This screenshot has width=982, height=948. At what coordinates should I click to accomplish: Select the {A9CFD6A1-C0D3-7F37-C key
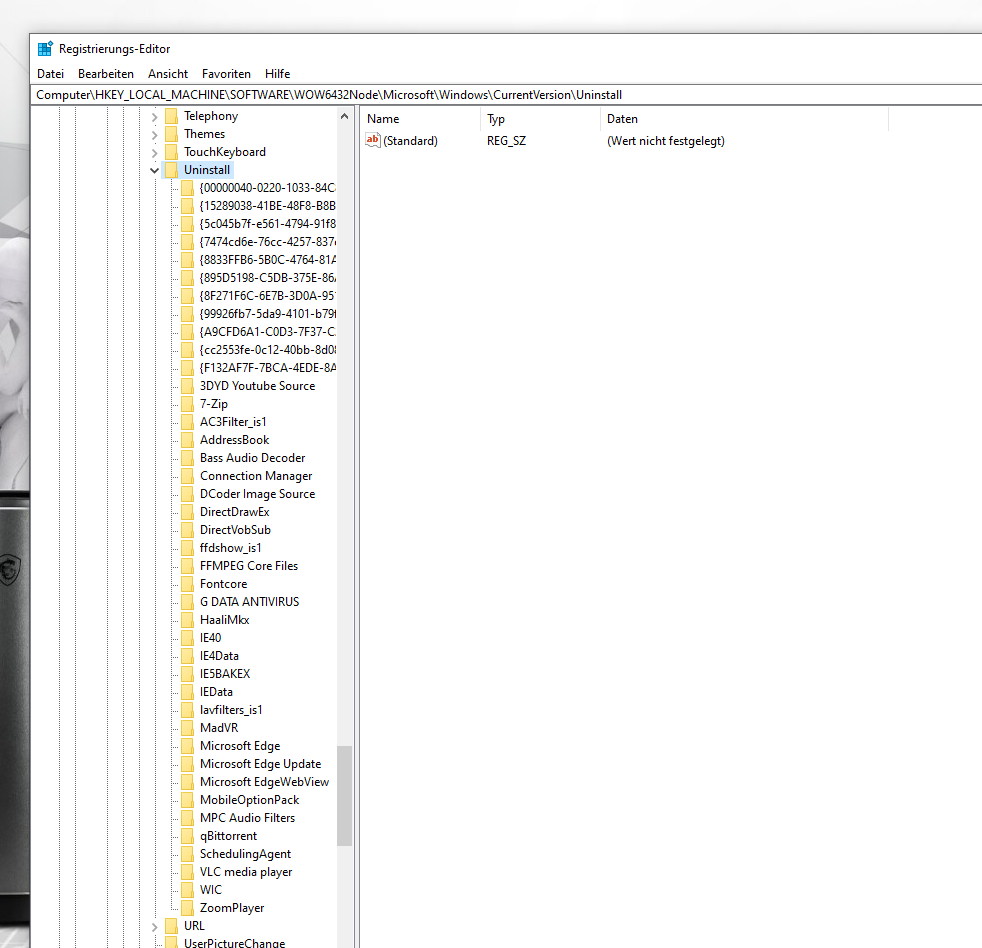coord(267,332)
